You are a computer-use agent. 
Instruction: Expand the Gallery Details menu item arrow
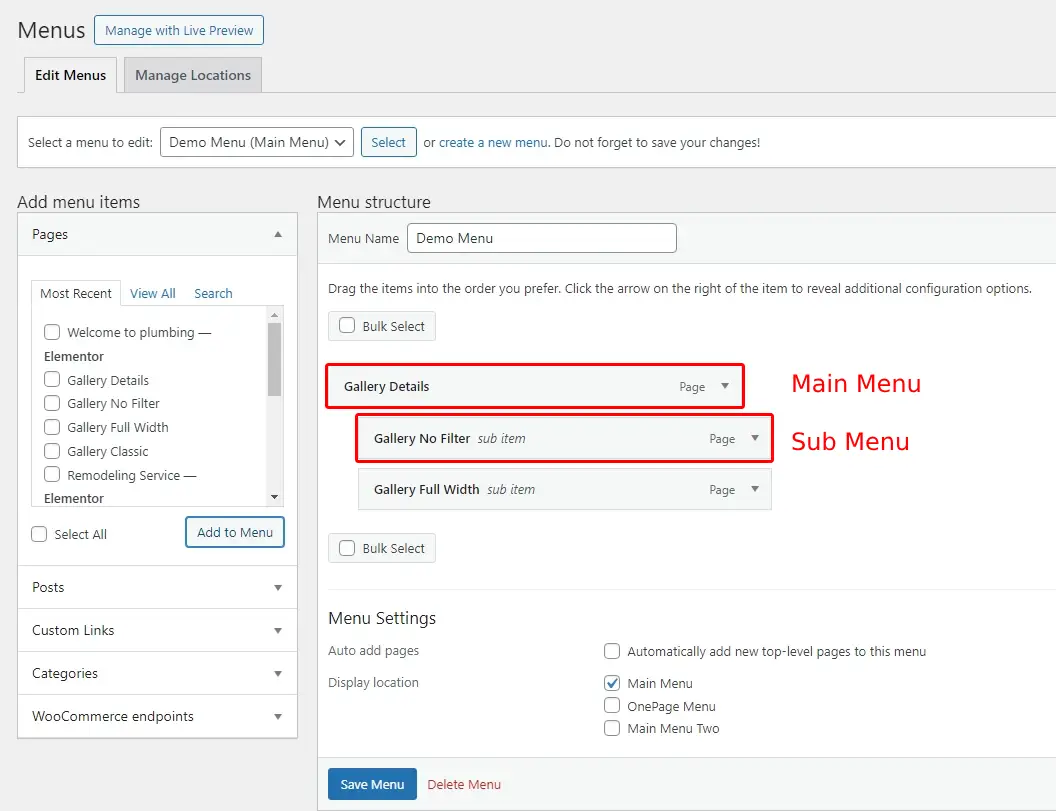pos(725,386)
